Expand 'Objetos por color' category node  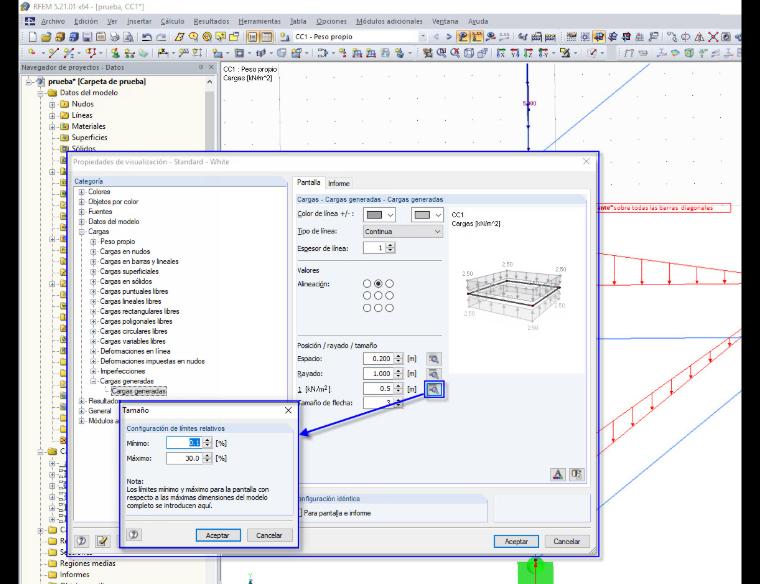pos(82,202)
